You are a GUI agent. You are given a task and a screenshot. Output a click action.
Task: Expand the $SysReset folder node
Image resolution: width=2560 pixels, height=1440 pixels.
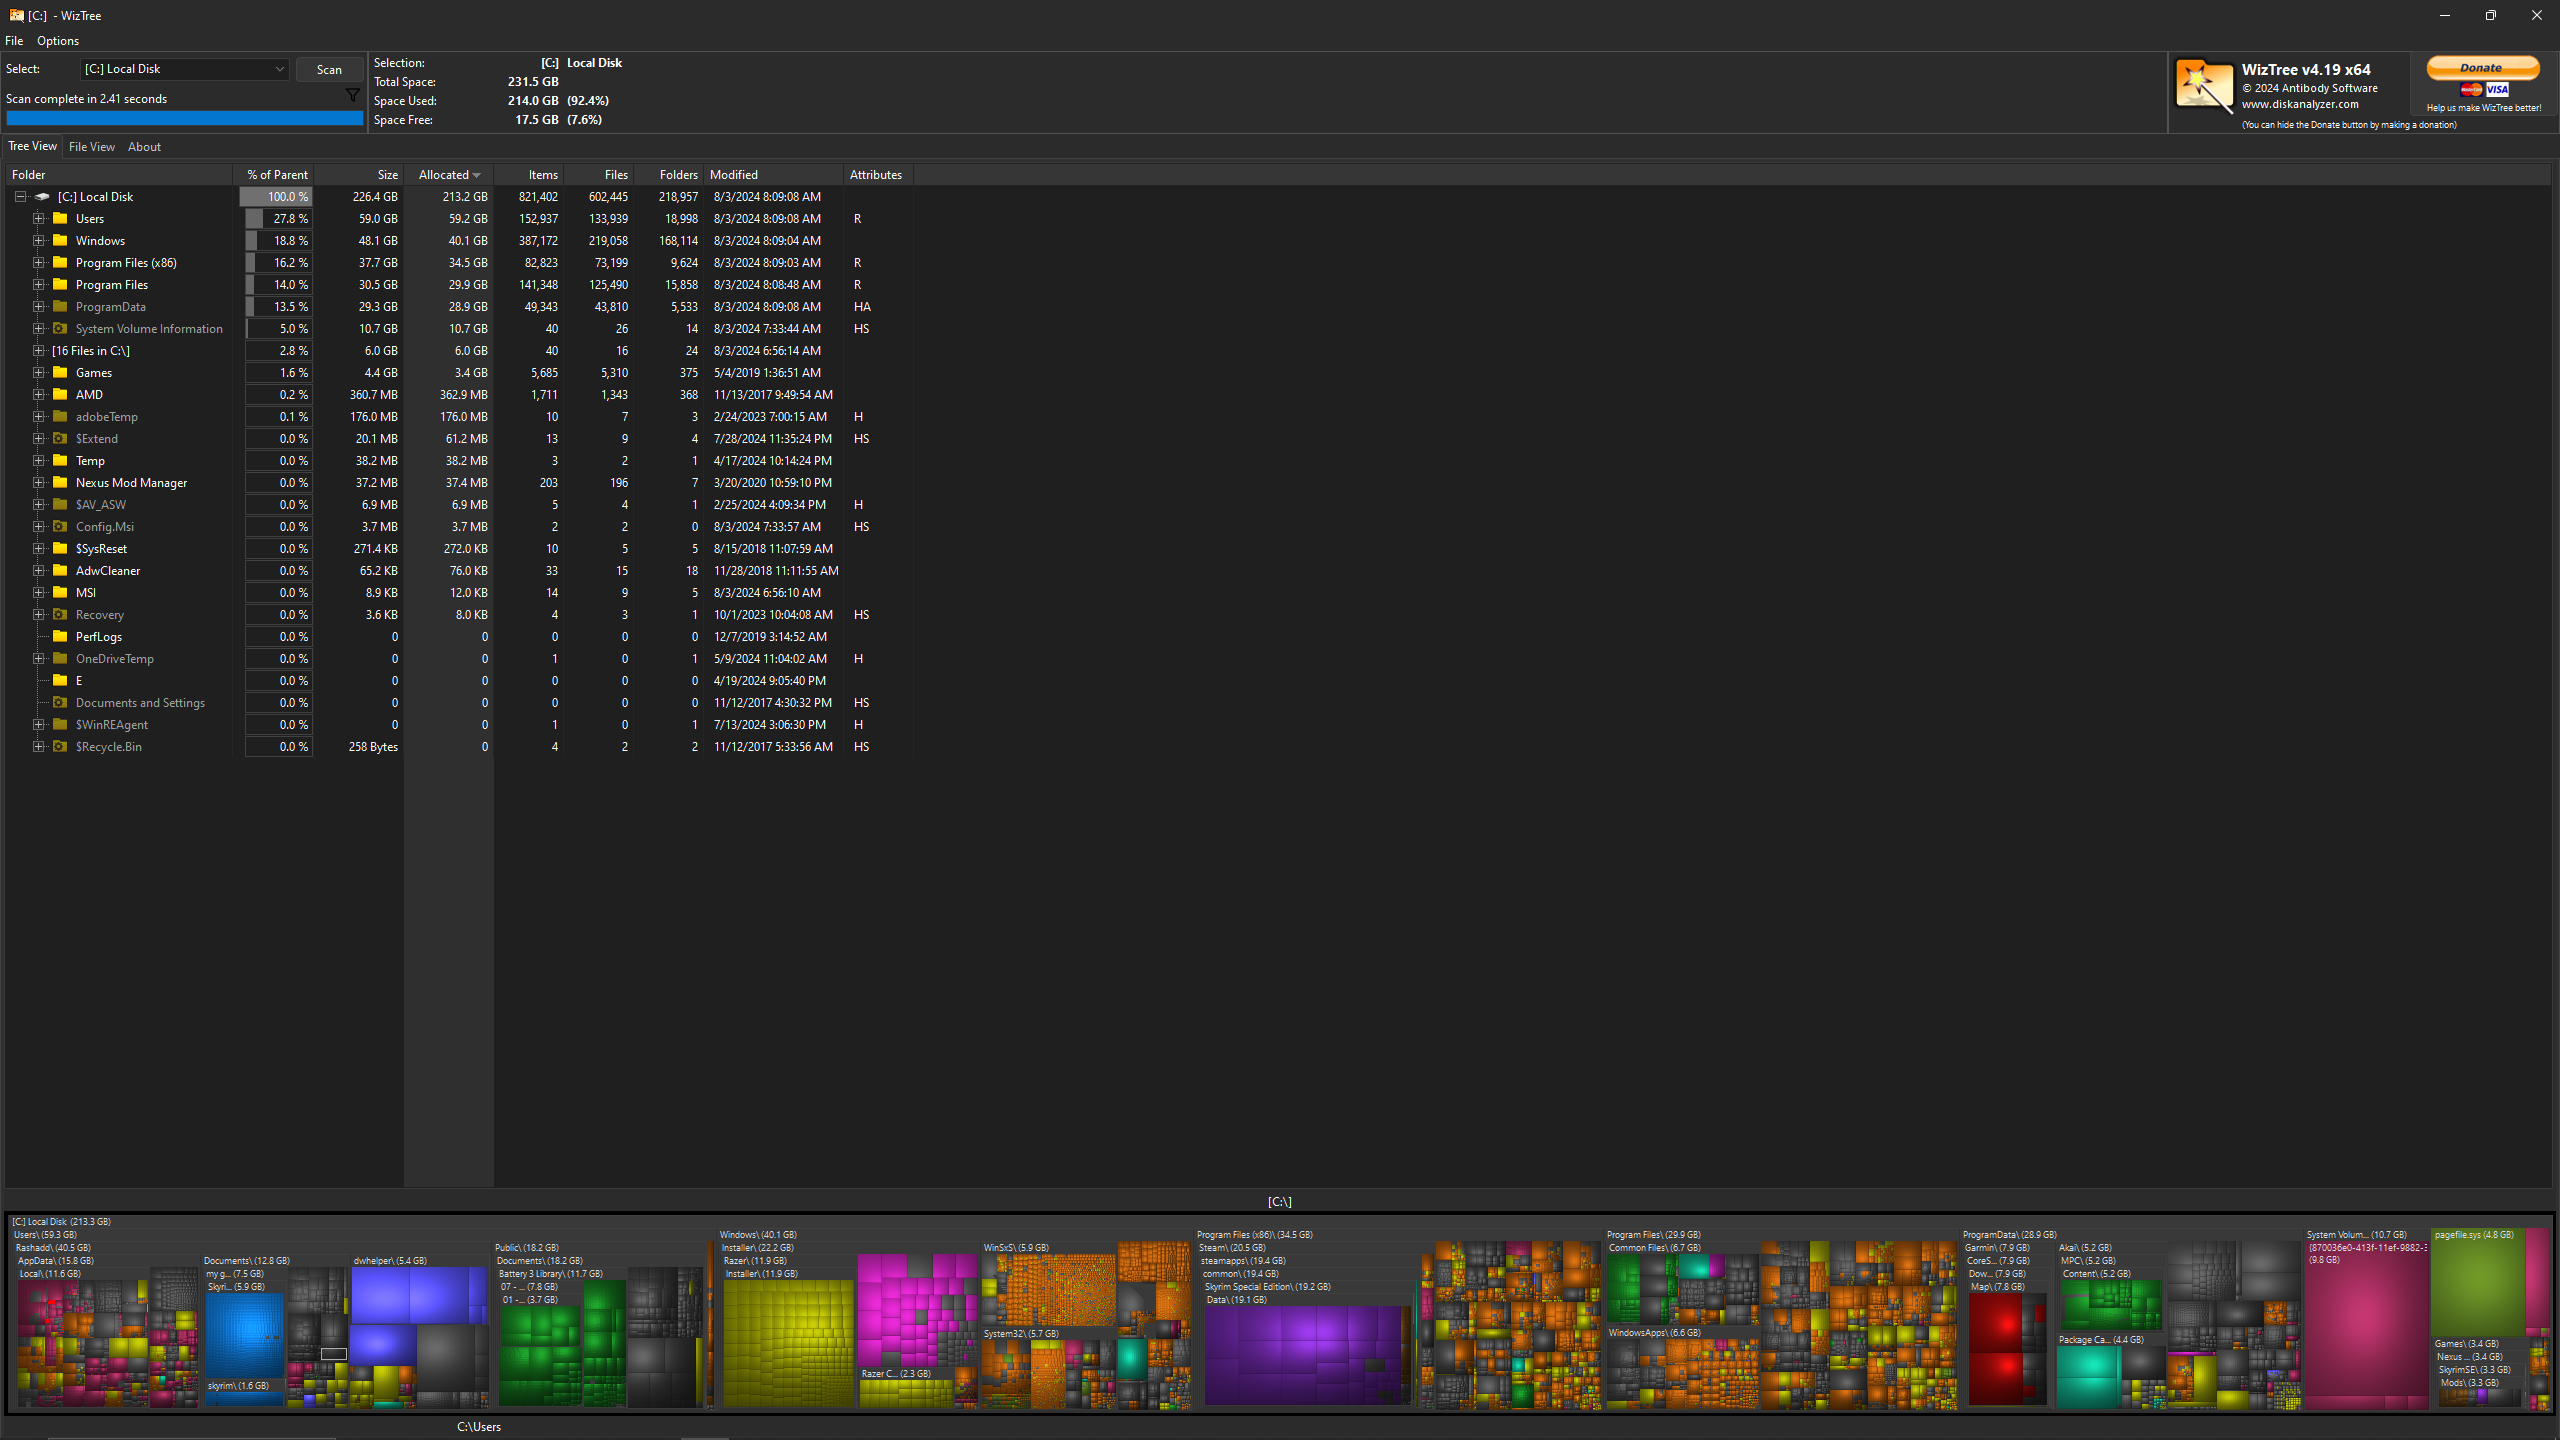point(38,548)
